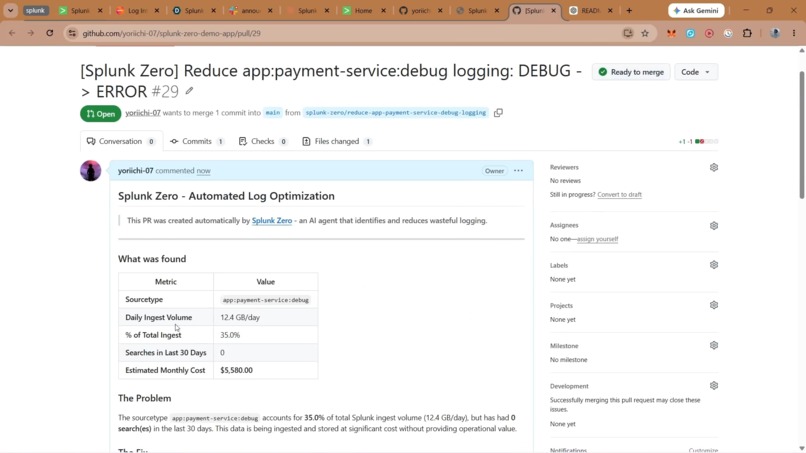The image size is (806, 453).
Task: Switch to the Commits tab
Action: tap(197, 141)
